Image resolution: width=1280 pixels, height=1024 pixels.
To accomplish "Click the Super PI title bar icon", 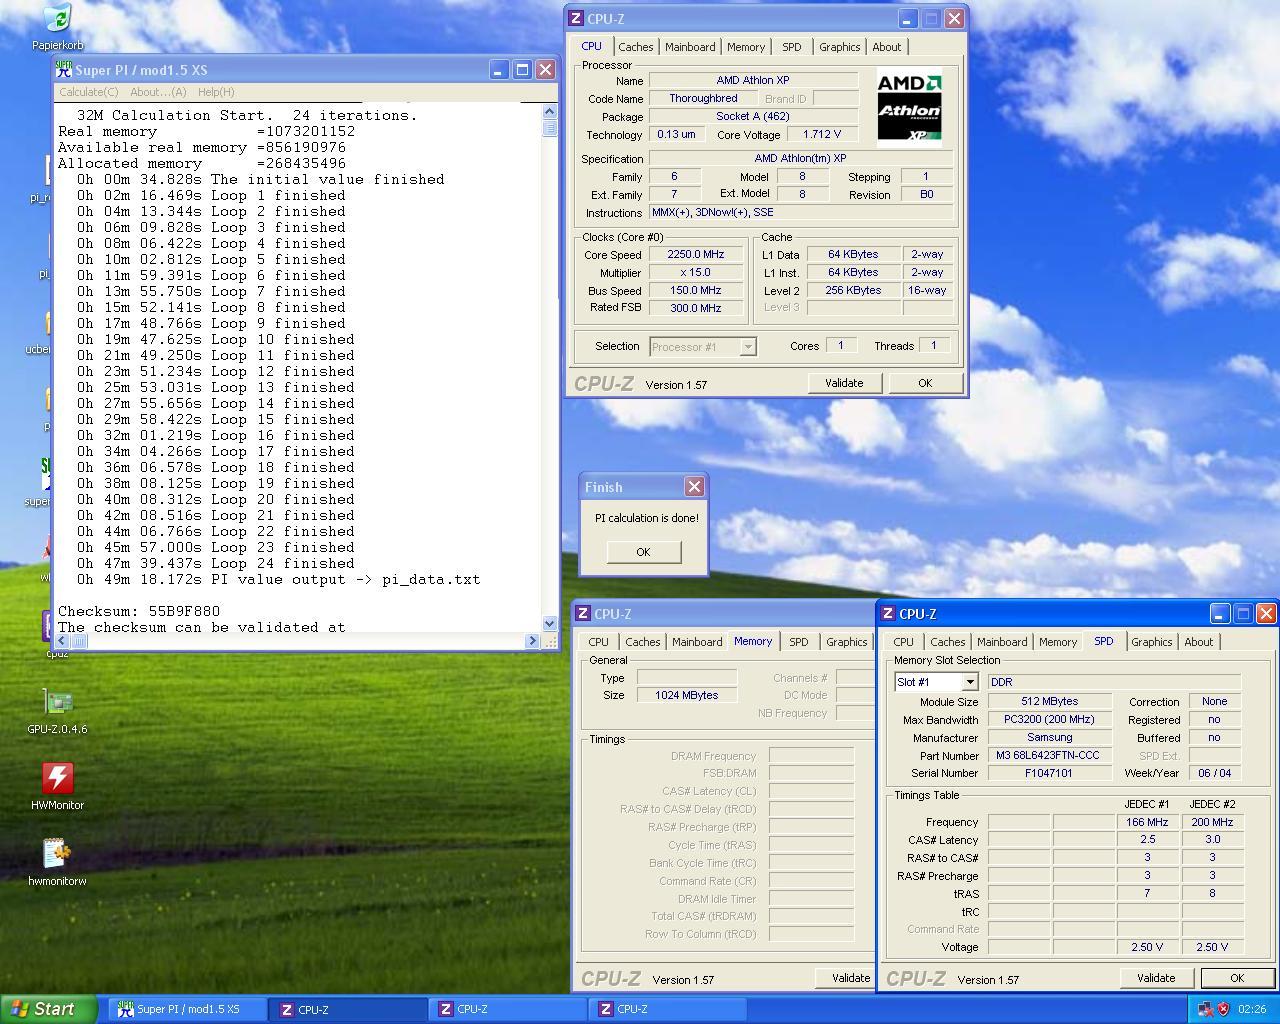I will [x=65, y=69].
